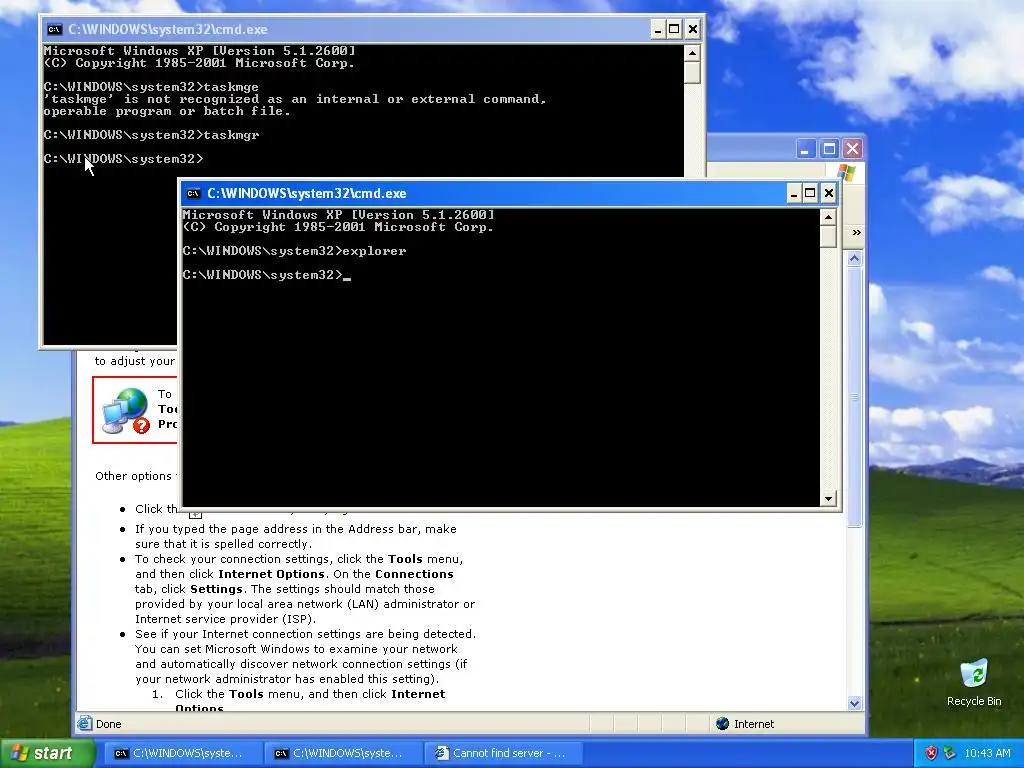The height and width of the screenshot is (768, 1024).
Task: Minimize the back cmd.exe window
Action: (x=658, y=29)
